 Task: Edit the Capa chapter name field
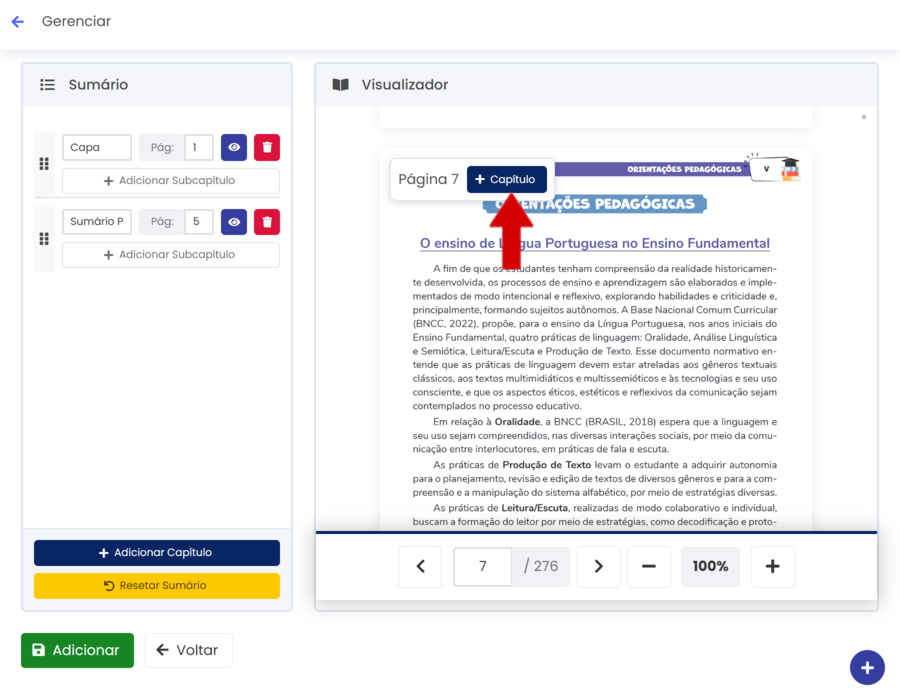[x=97, y=147]
